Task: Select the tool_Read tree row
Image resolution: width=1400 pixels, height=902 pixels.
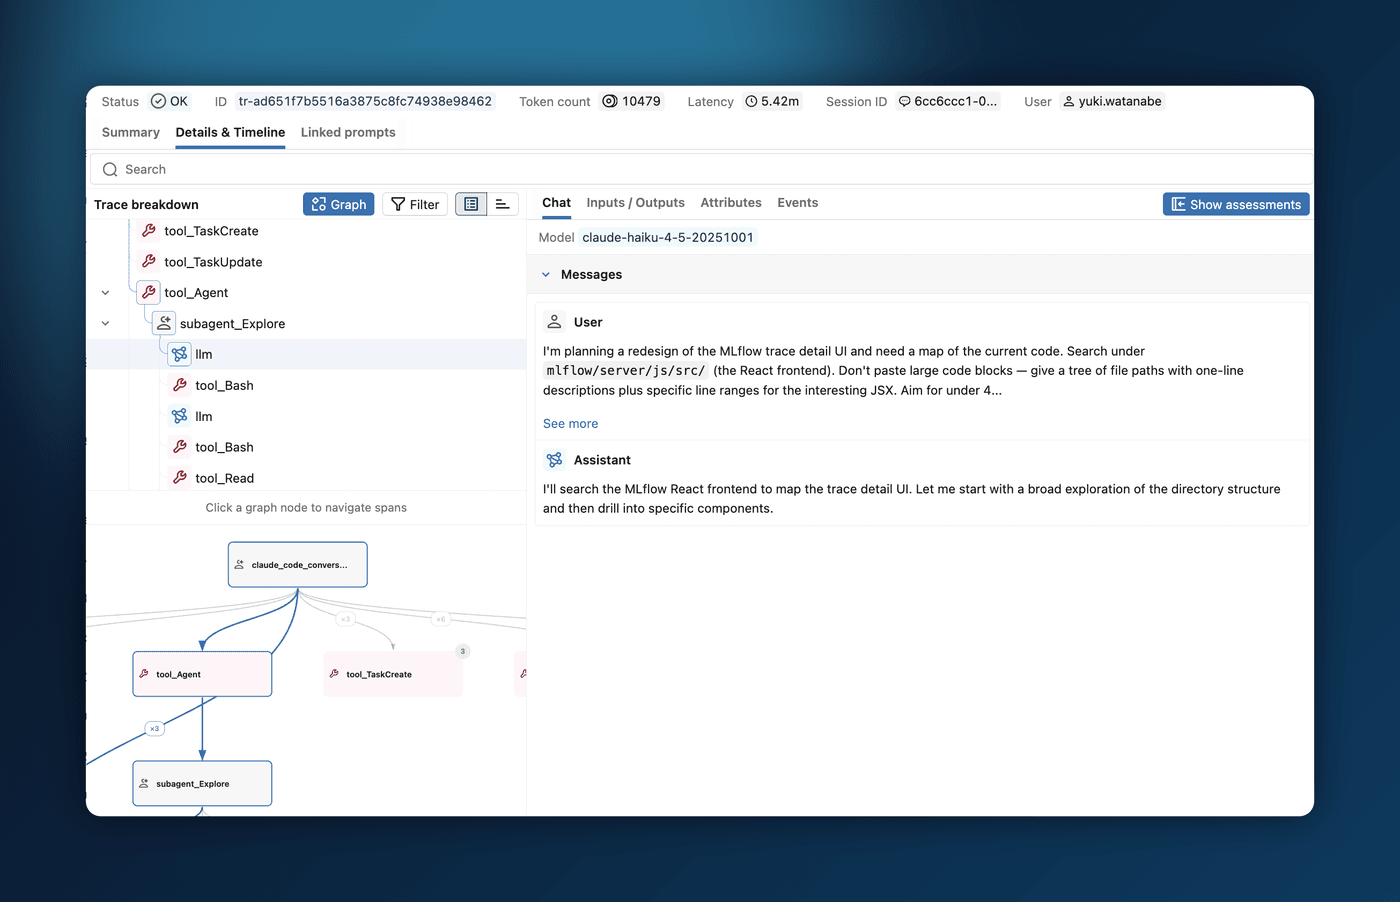Action: 306,478
